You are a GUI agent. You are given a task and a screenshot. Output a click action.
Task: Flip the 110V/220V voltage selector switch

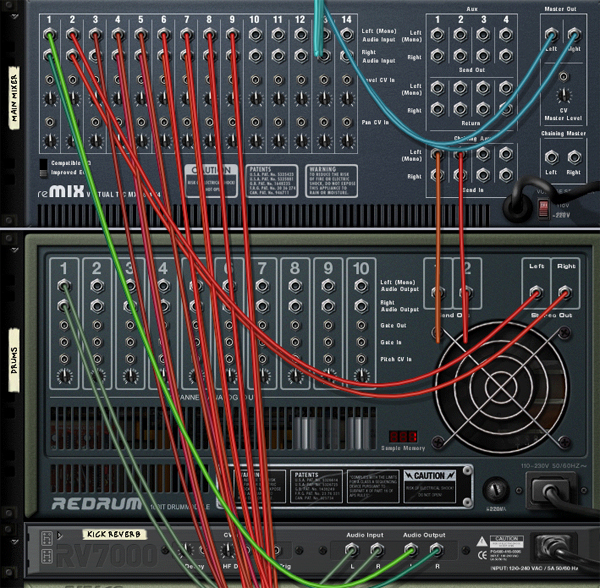544,209
